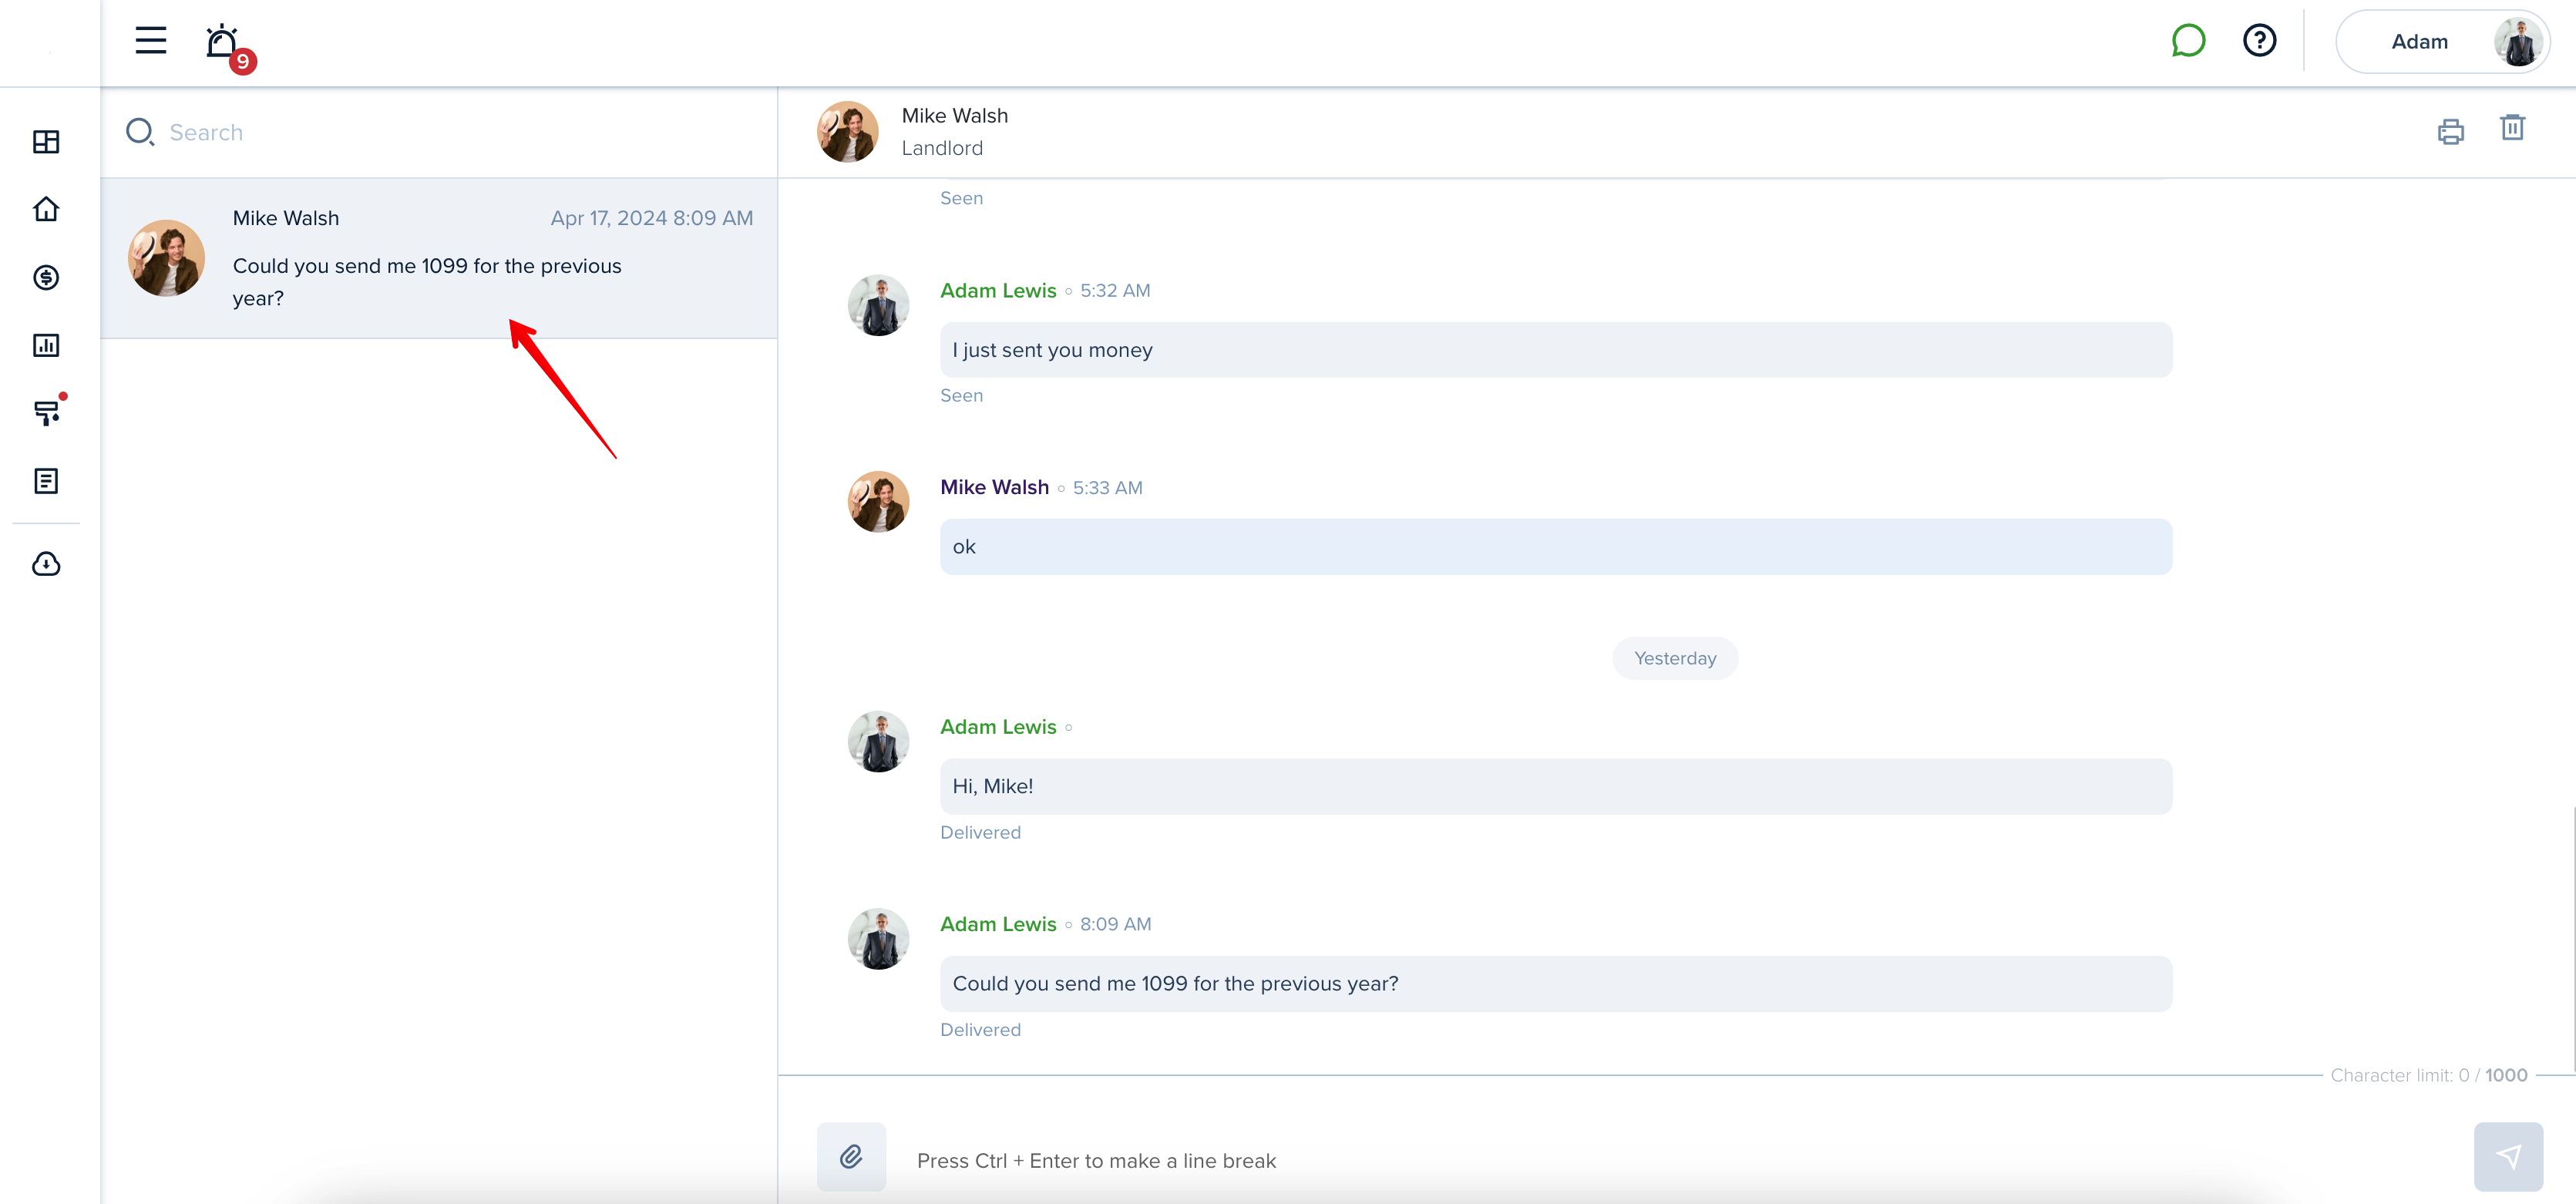Click Adam Lewis name on 8:09 AM message

click(997, 924)
